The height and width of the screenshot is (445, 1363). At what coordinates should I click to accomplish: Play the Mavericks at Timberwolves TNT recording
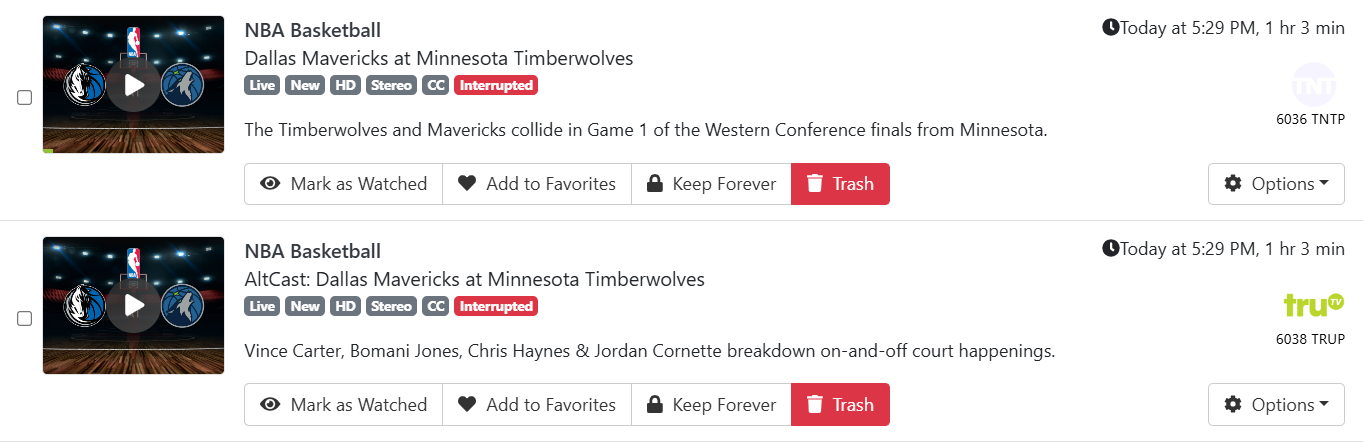[x=133, y=85]
